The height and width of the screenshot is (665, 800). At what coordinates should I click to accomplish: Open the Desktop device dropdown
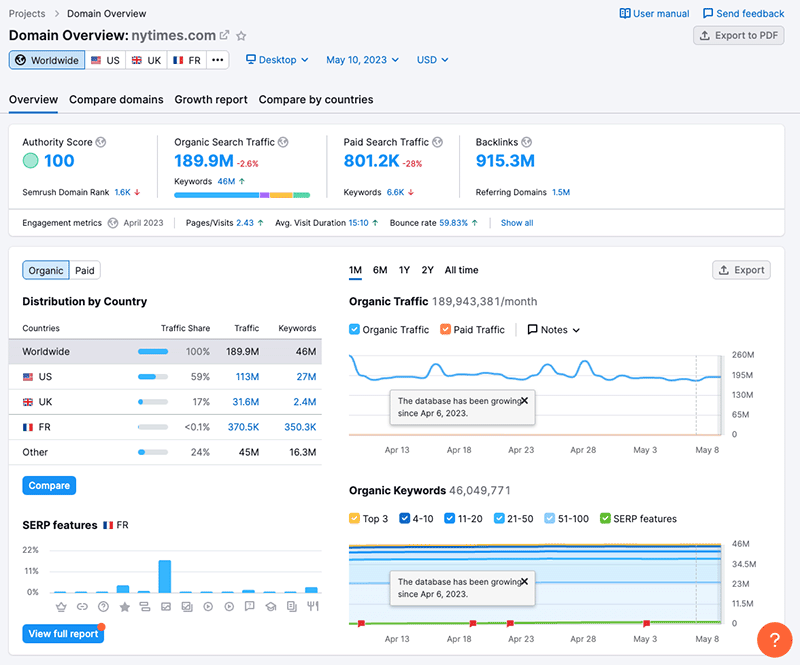(x=277, y=60)
